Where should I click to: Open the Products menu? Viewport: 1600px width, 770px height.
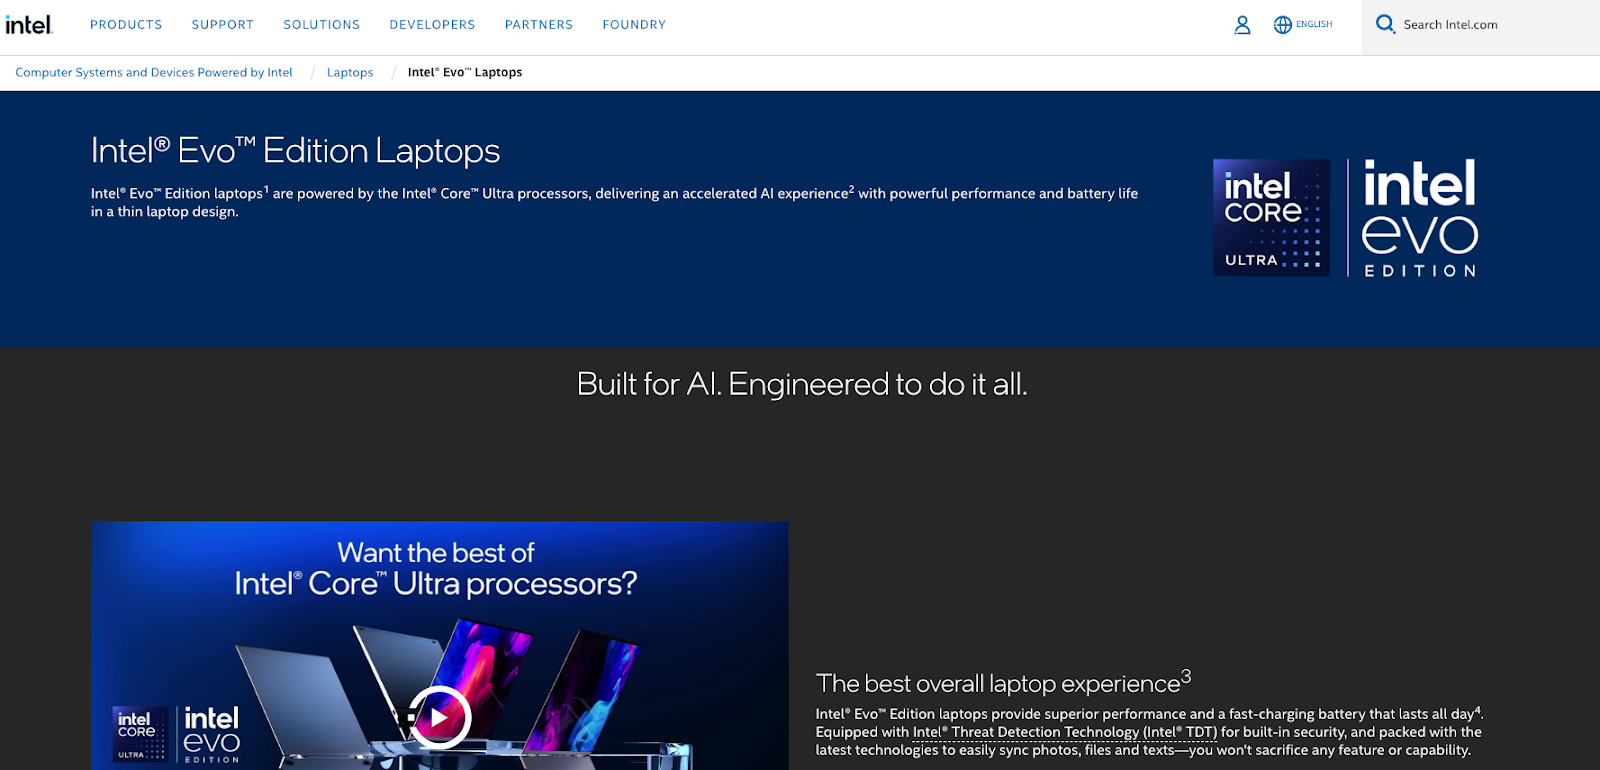pos(126,25)
